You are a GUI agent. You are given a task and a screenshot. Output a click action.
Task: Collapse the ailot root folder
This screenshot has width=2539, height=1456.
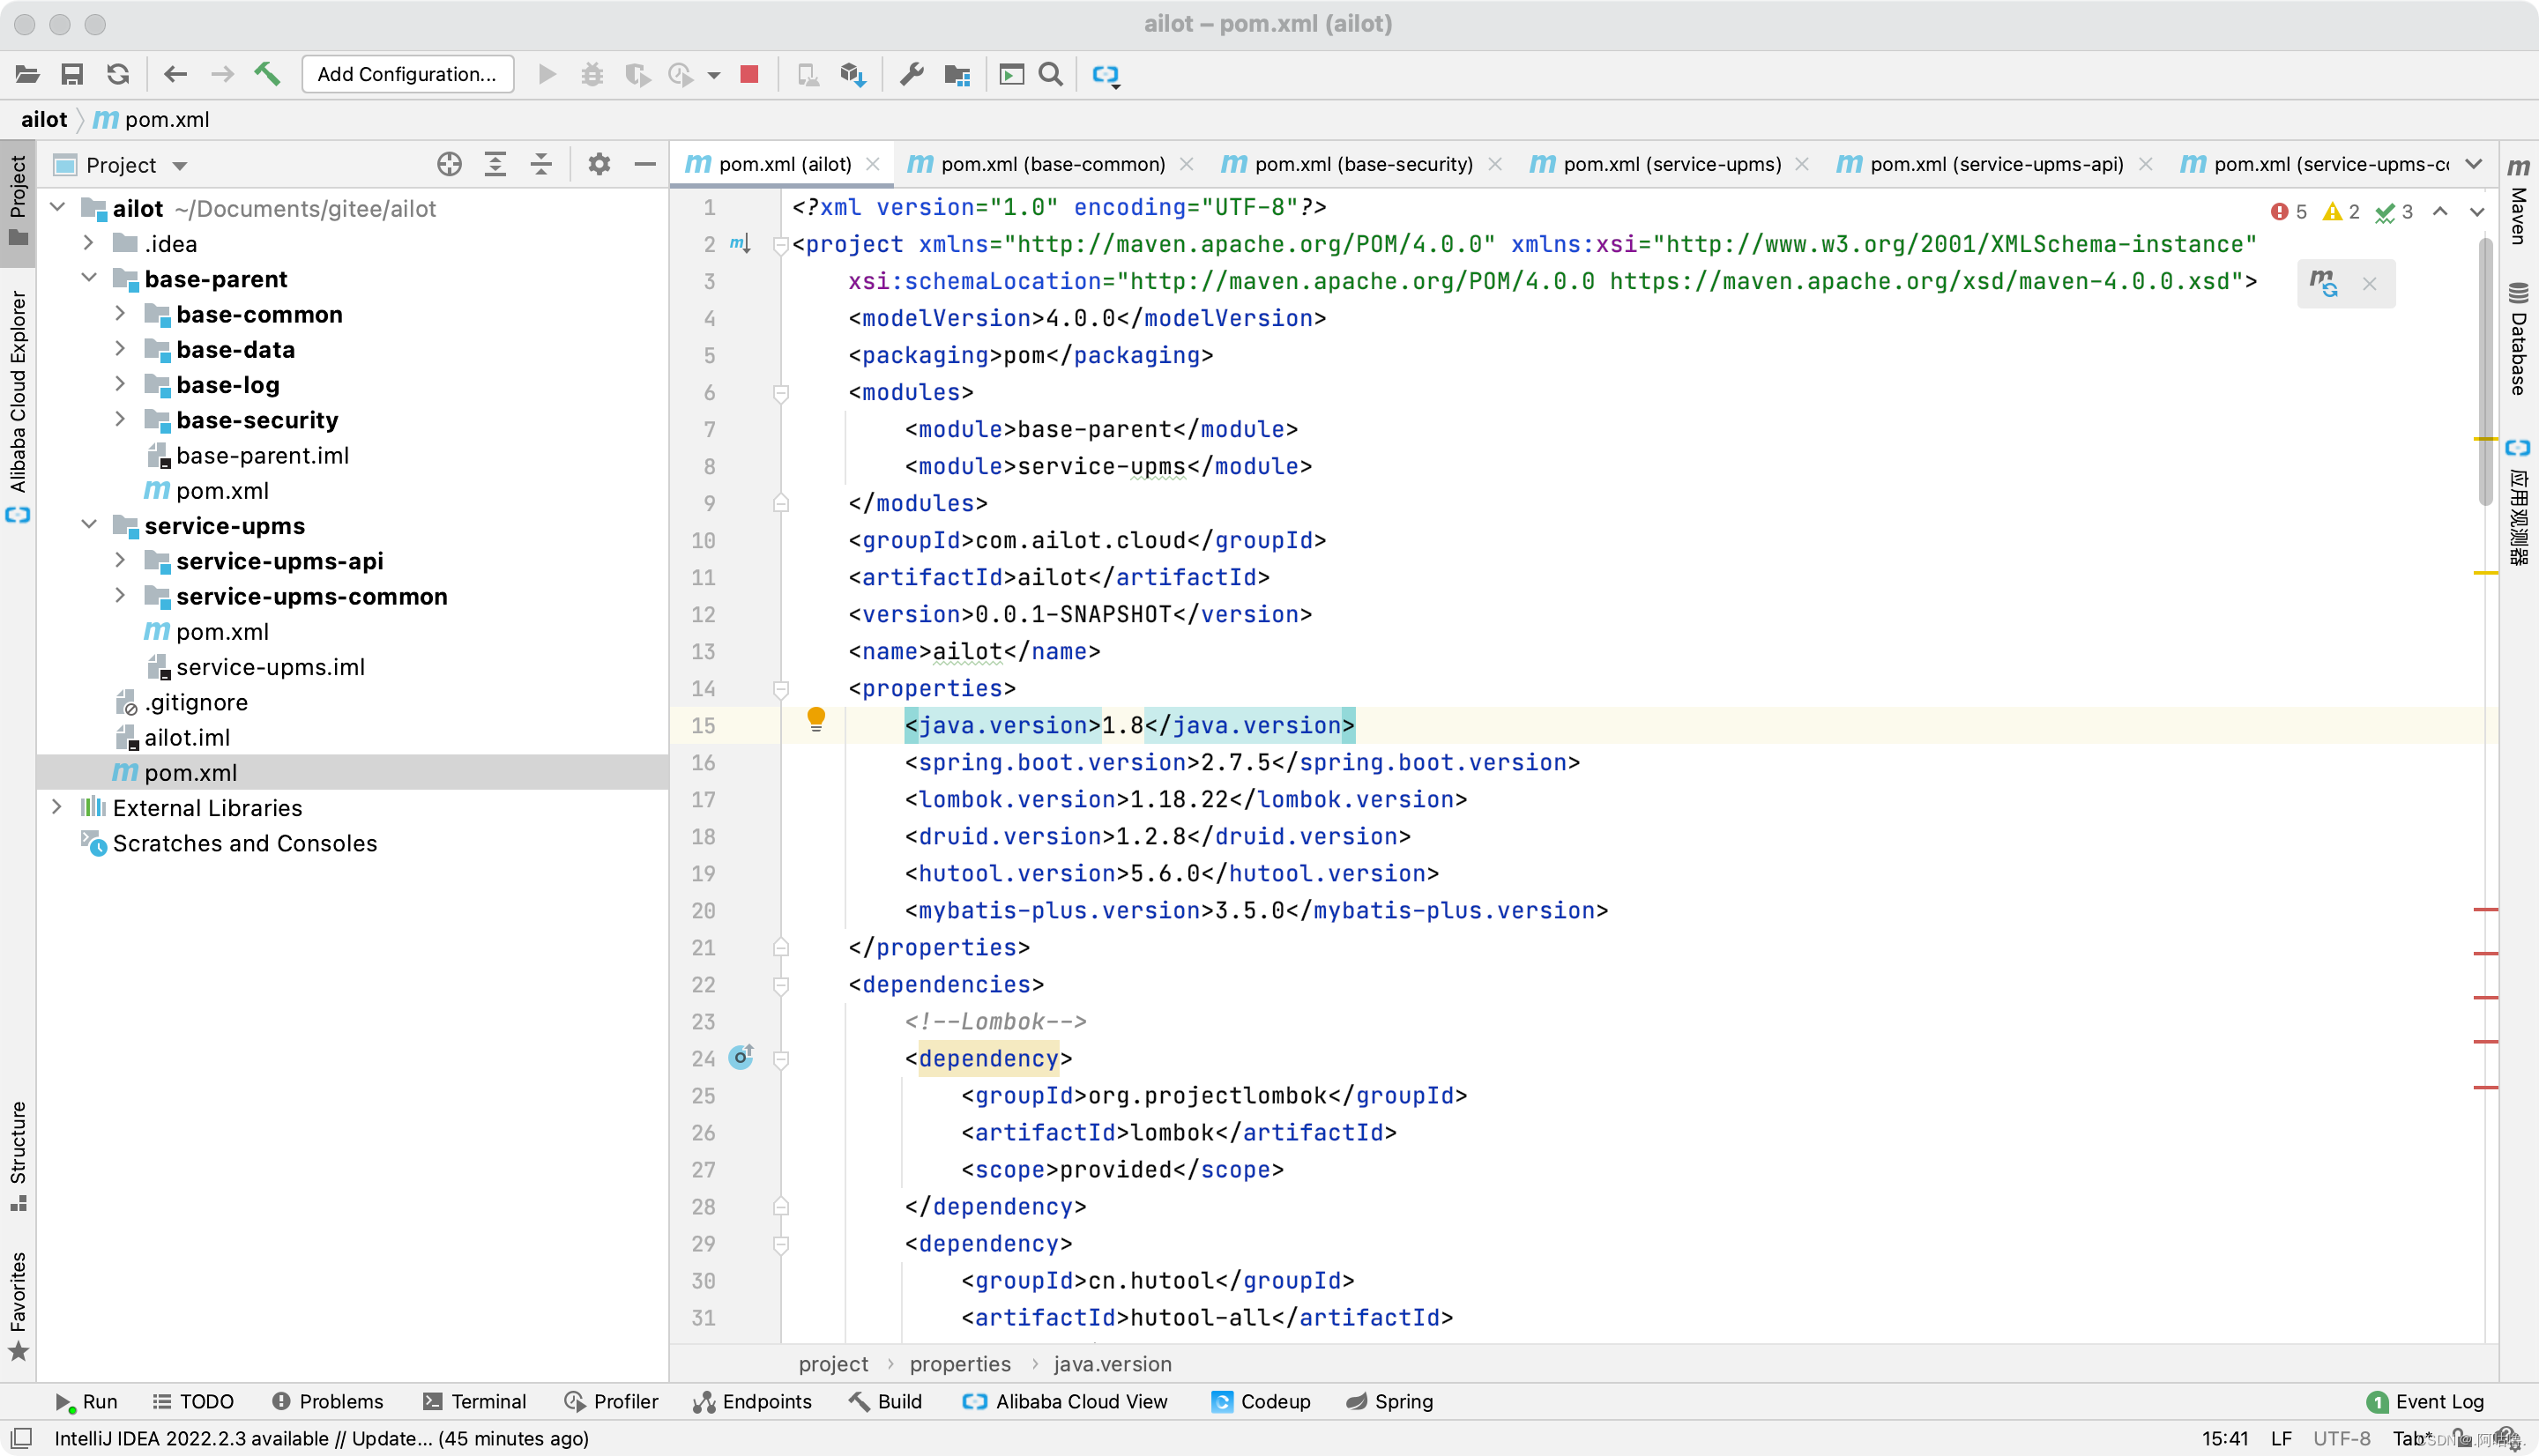(x=58, y=207)
